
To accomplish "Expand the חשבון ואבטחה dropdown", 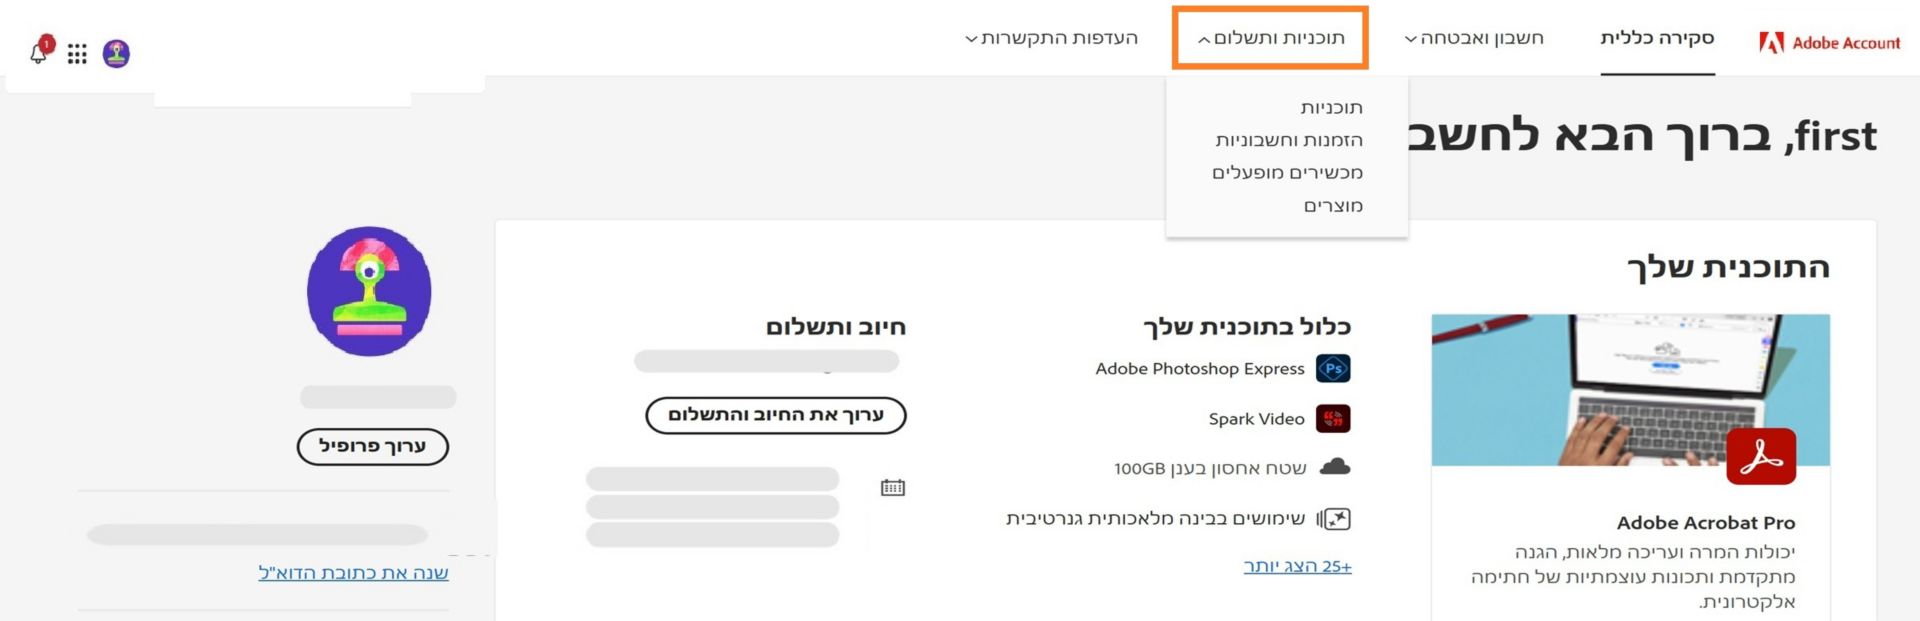I will [1474, 38].
